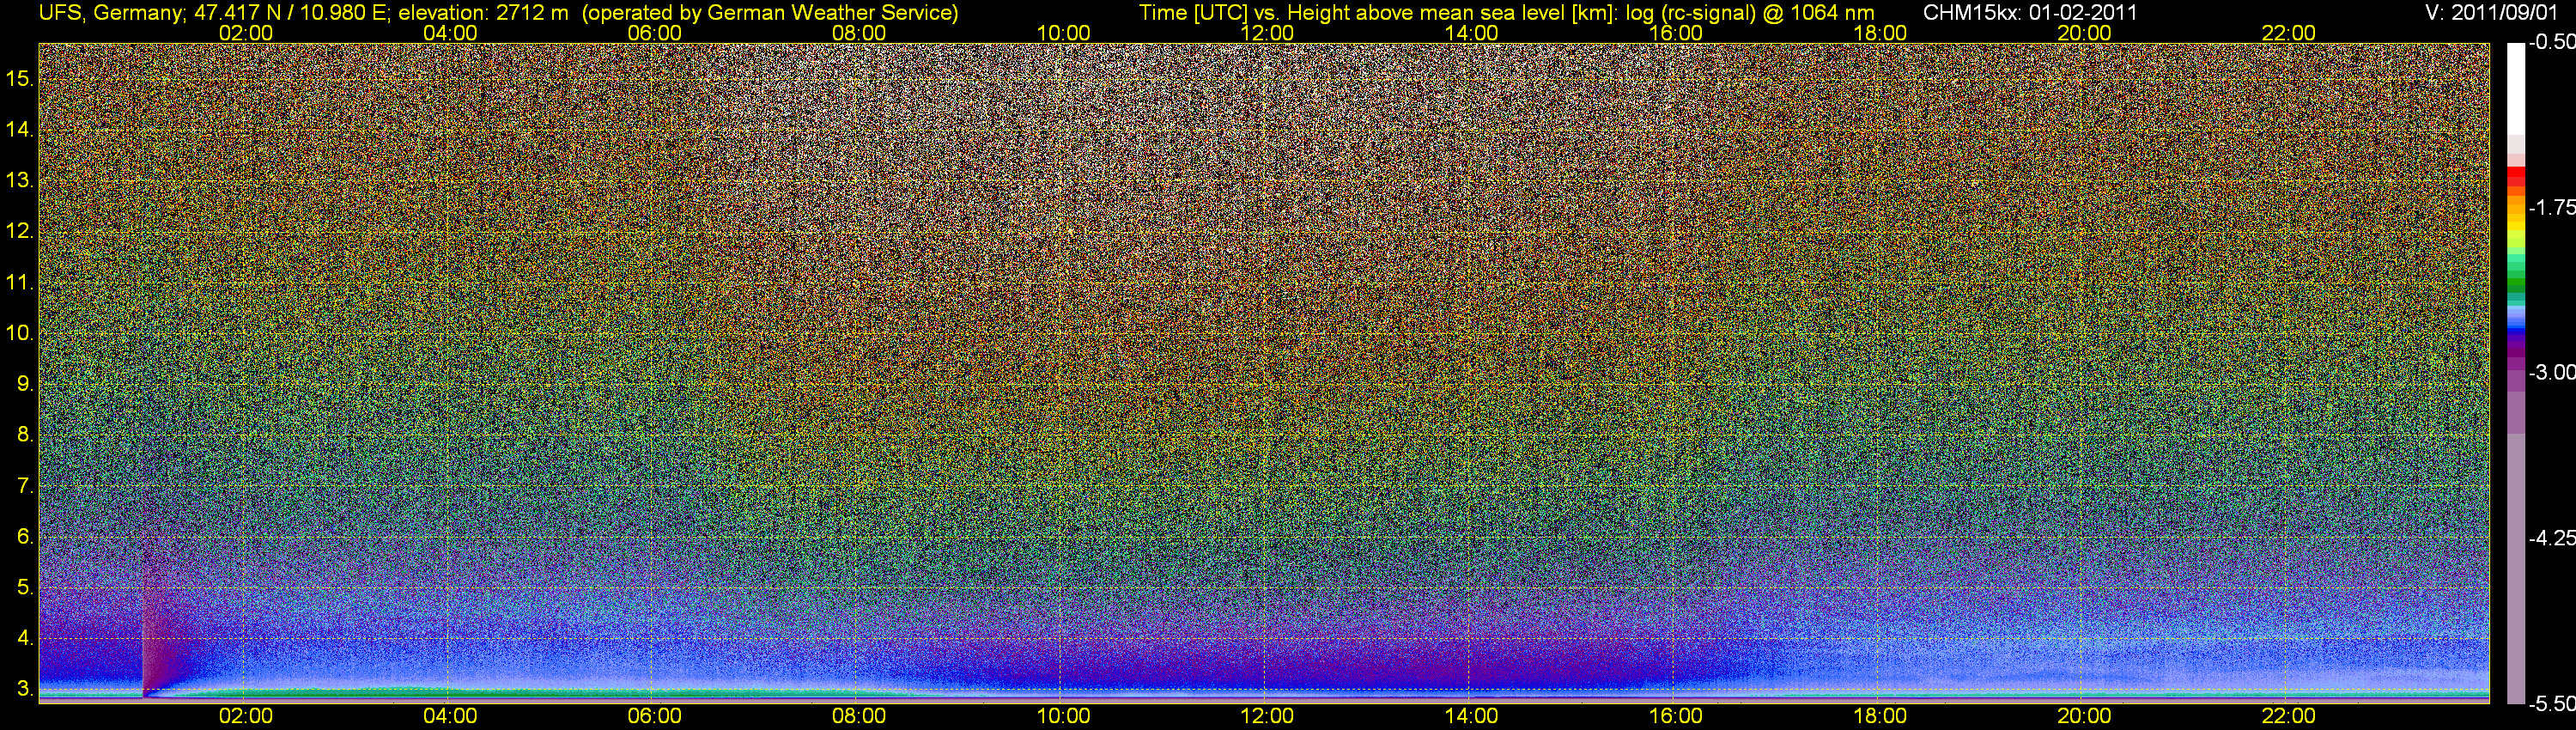The height and width of the screenshot is (730, 2576).
Task: Click the 08:00 label on top time axis
Action: [858, 33]
